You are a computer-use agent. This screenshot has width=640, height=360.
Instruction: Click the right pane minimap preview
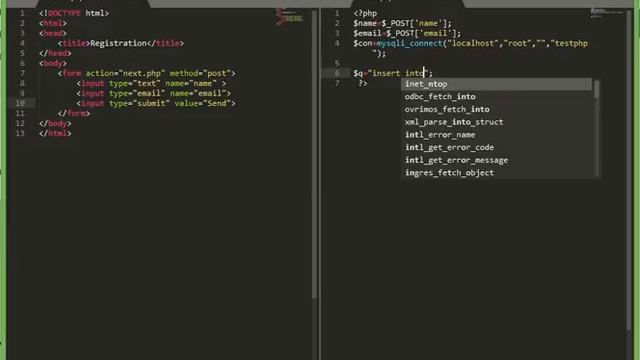click(607, 13)
